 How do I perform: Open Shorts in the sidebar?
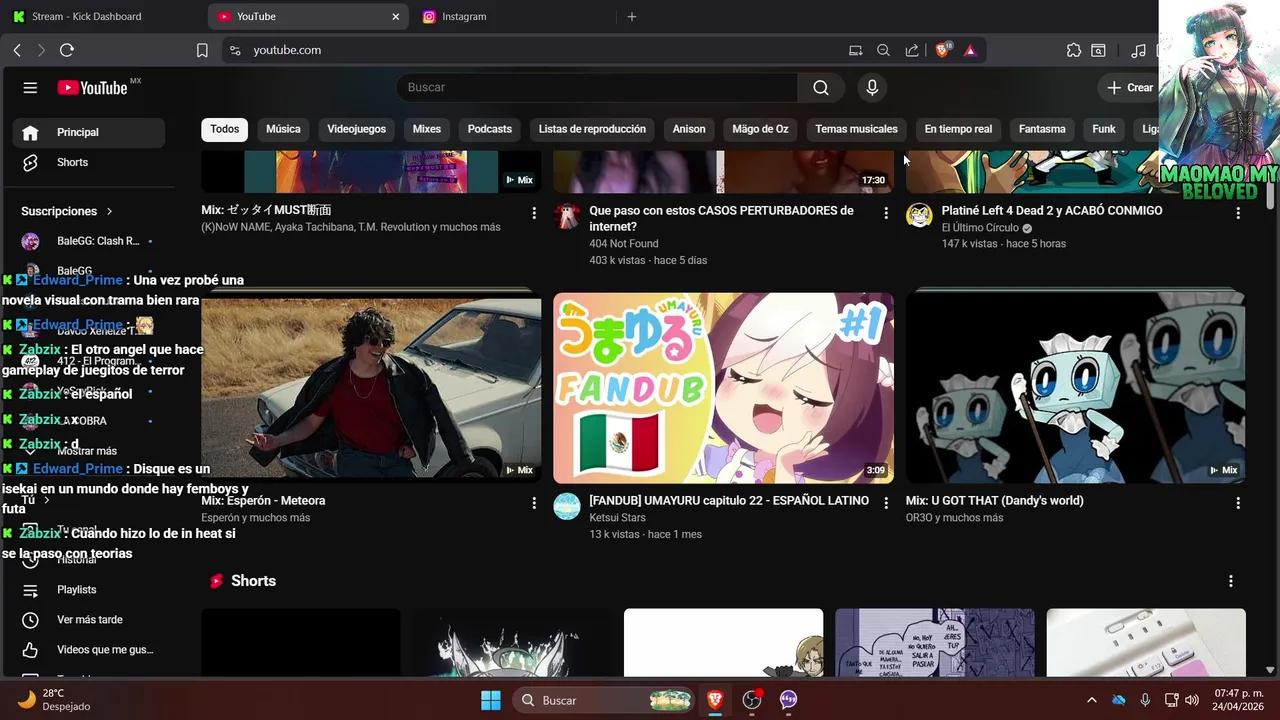(89, 162)
